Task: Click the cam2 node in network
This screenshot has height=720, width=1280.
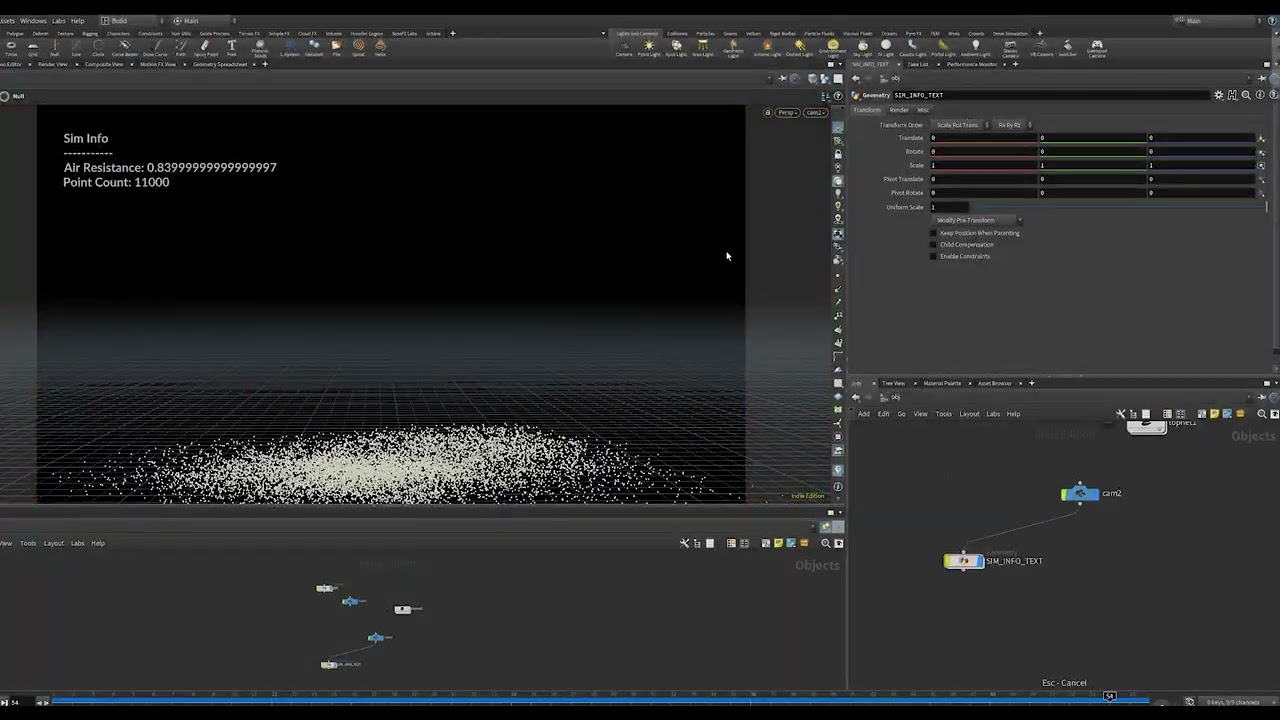Action: (x=1080, y=493)
